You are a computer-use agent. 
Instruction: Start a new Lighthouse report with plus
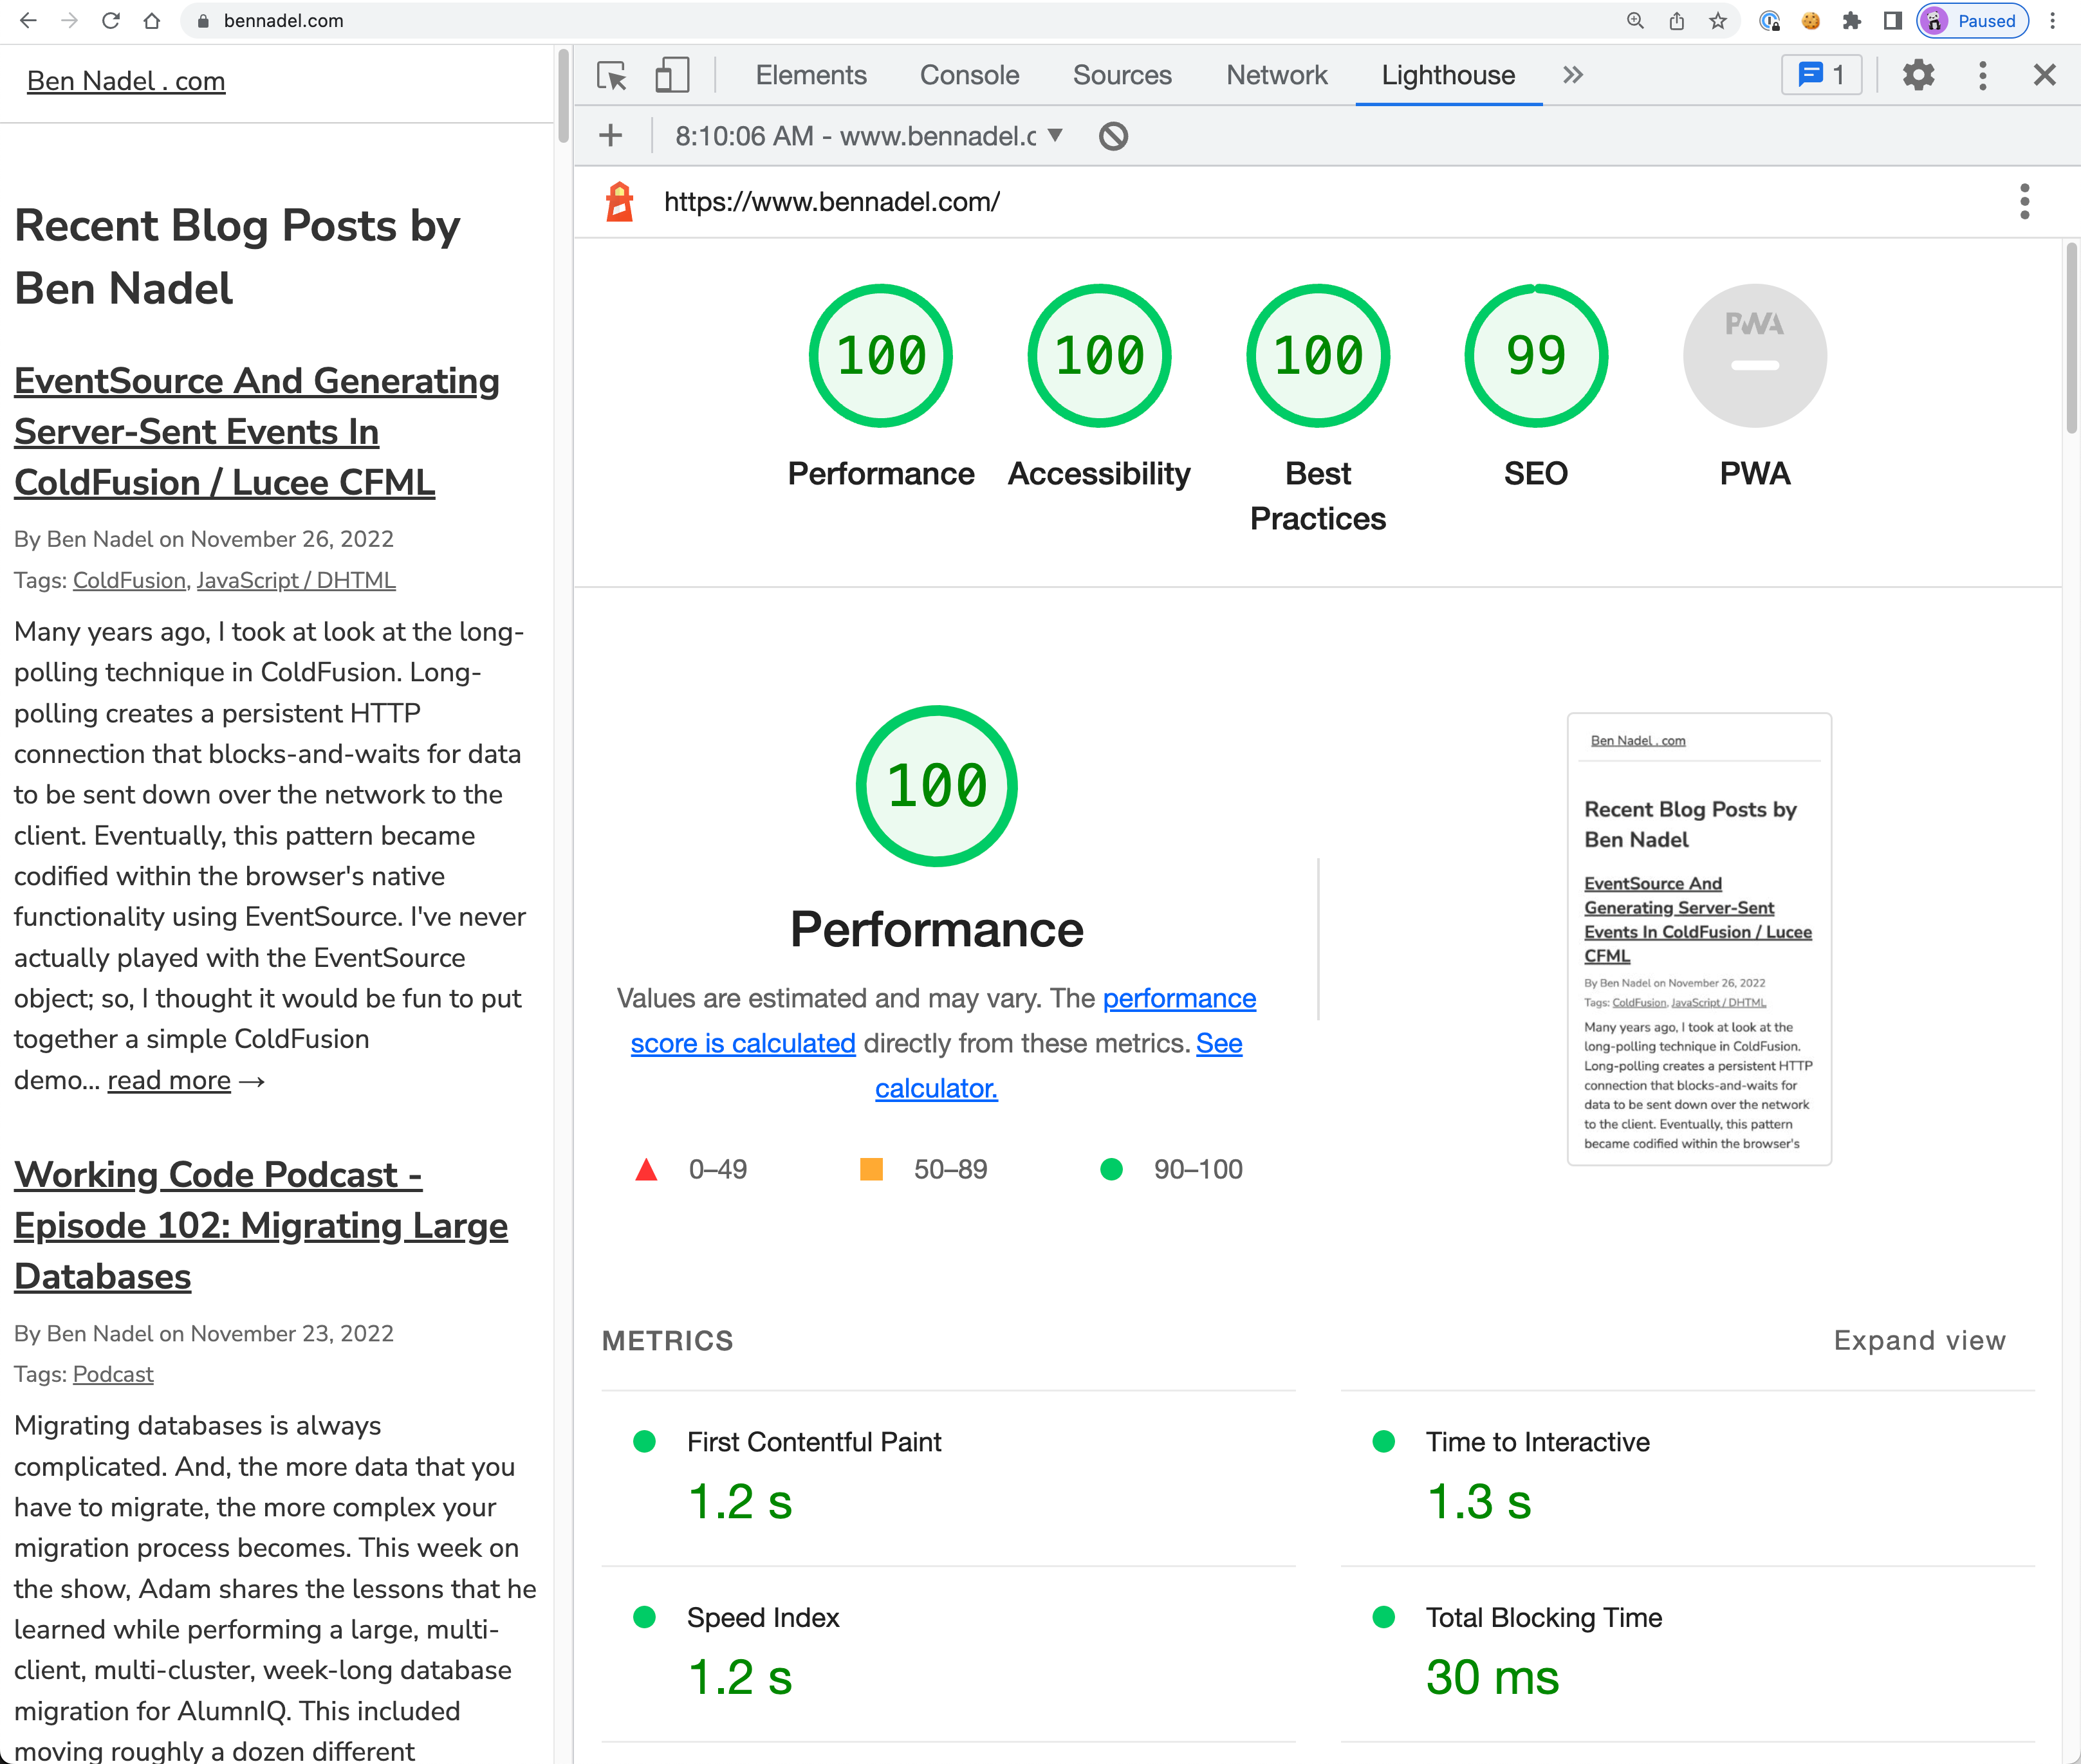click(x=610, y=136)
